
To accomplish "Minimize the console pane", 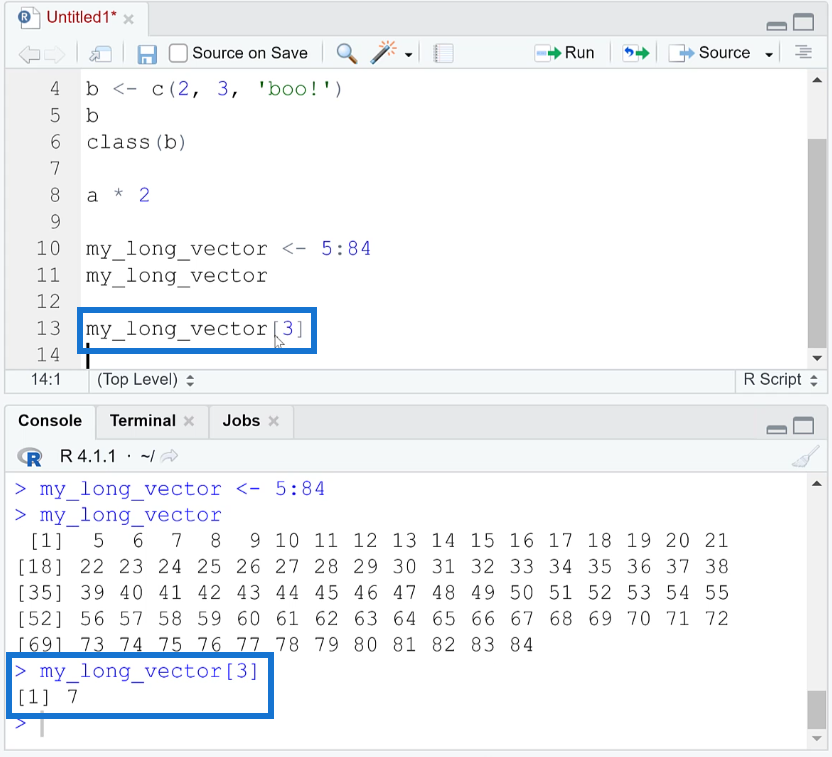I will 777,429.
